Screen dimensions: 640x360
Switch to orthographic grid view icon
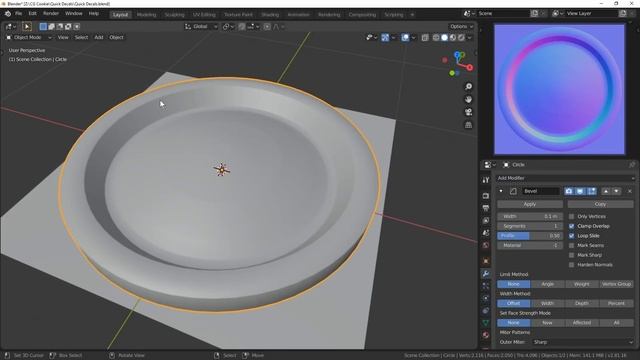(x=469, y=125)
